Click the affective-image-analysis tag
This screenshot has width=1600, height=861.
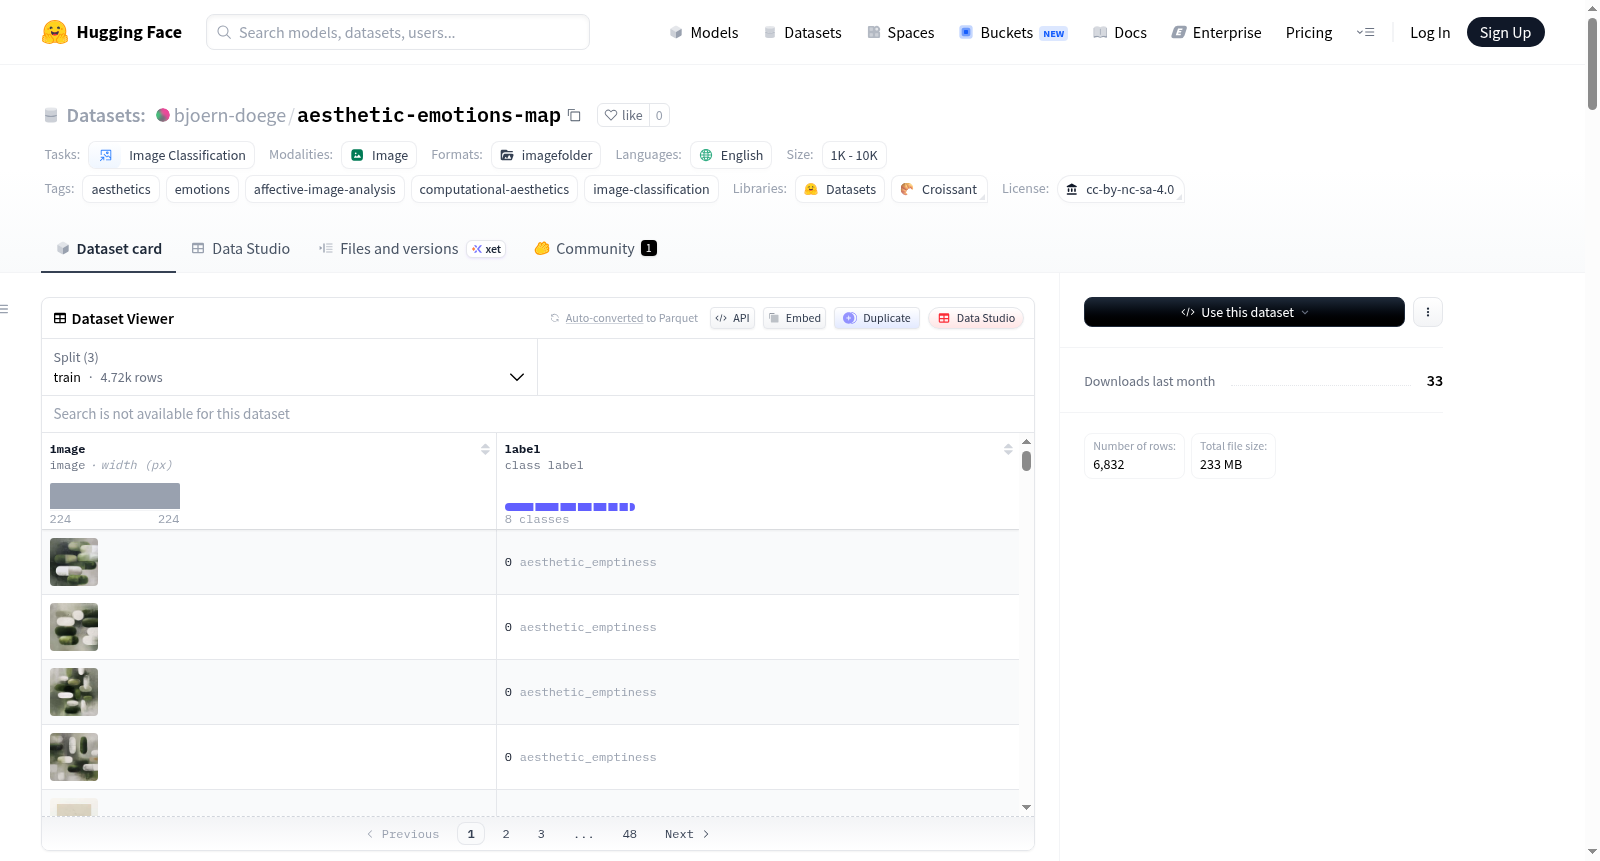(325, 189)
